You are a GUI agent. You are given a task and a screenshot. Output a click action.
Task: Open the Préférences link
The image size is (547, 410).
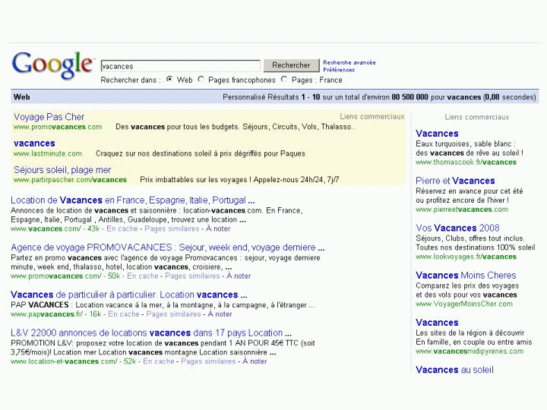pyautogui.click(x=338, y=70)
